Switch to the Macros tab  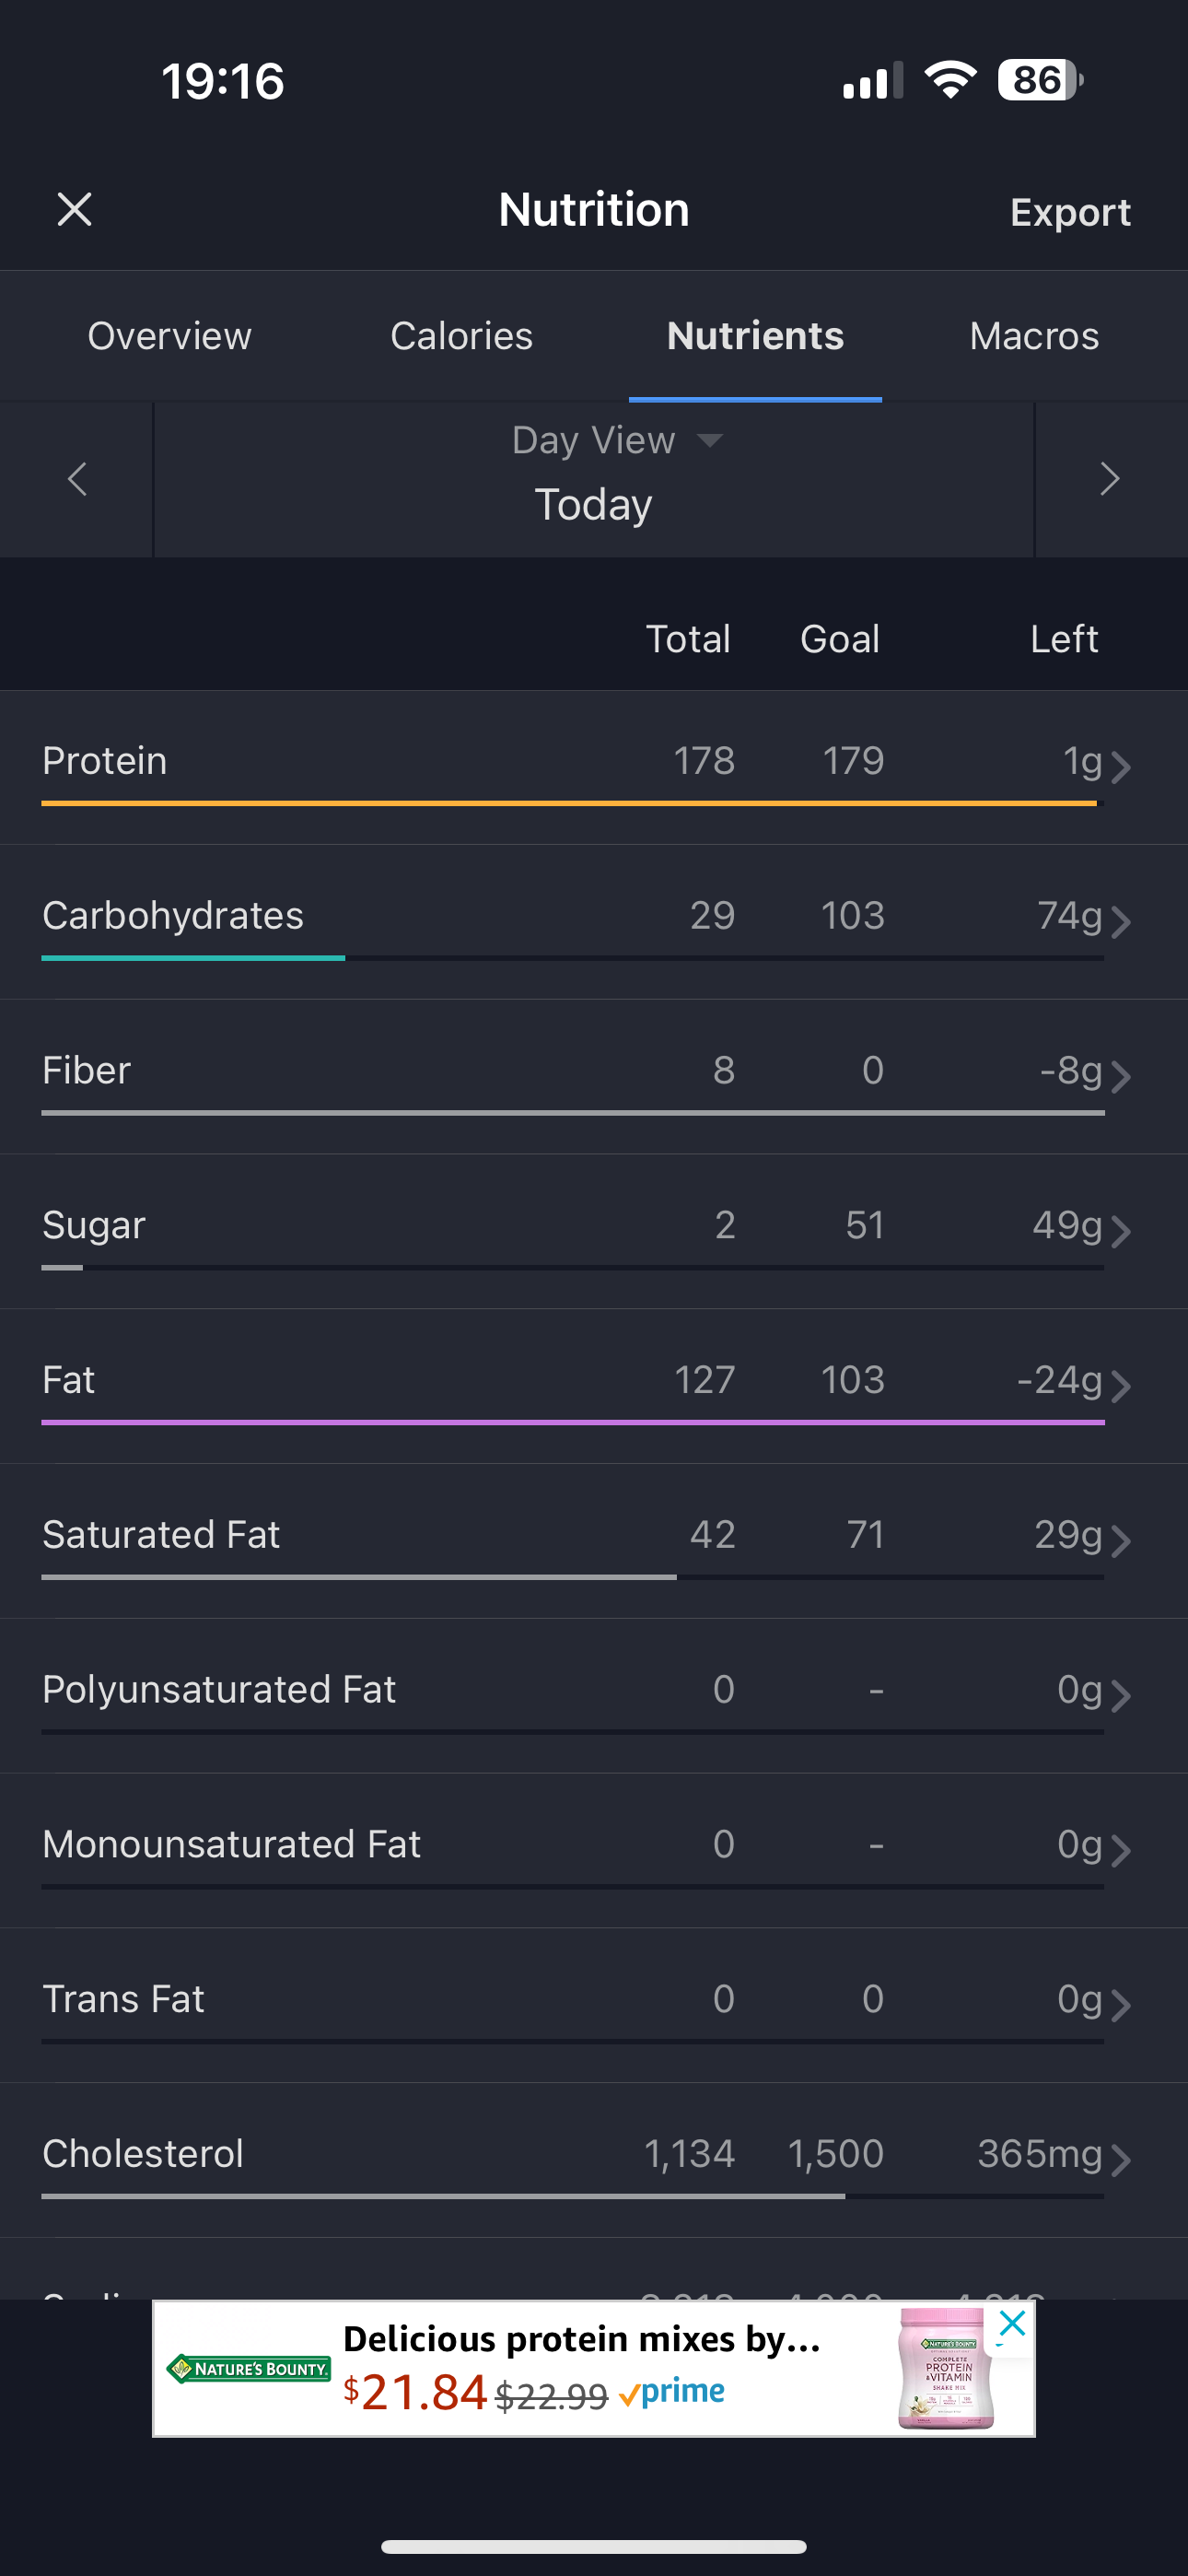click(1034, 336)
